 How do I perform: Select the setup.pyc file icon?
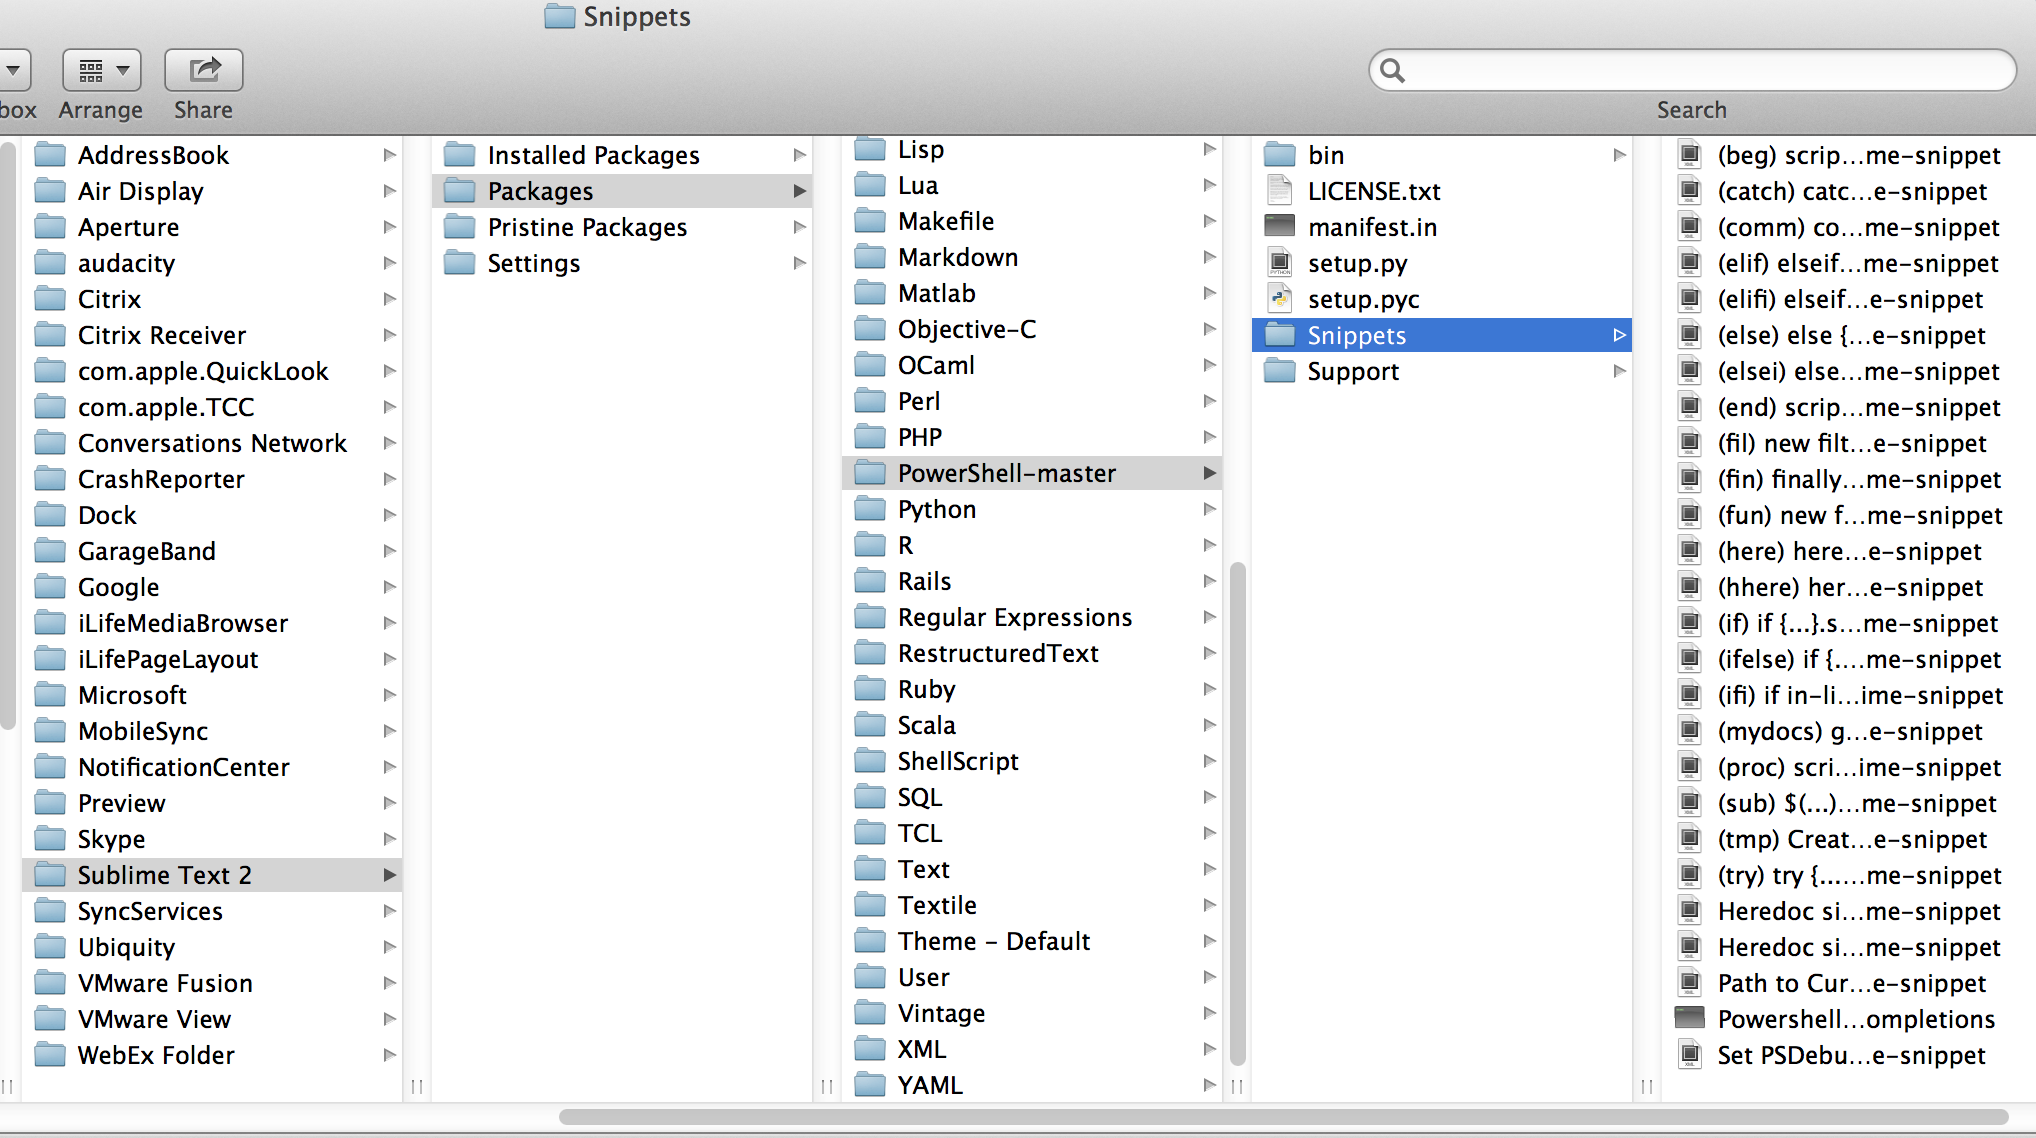[x=1280, y=299]
